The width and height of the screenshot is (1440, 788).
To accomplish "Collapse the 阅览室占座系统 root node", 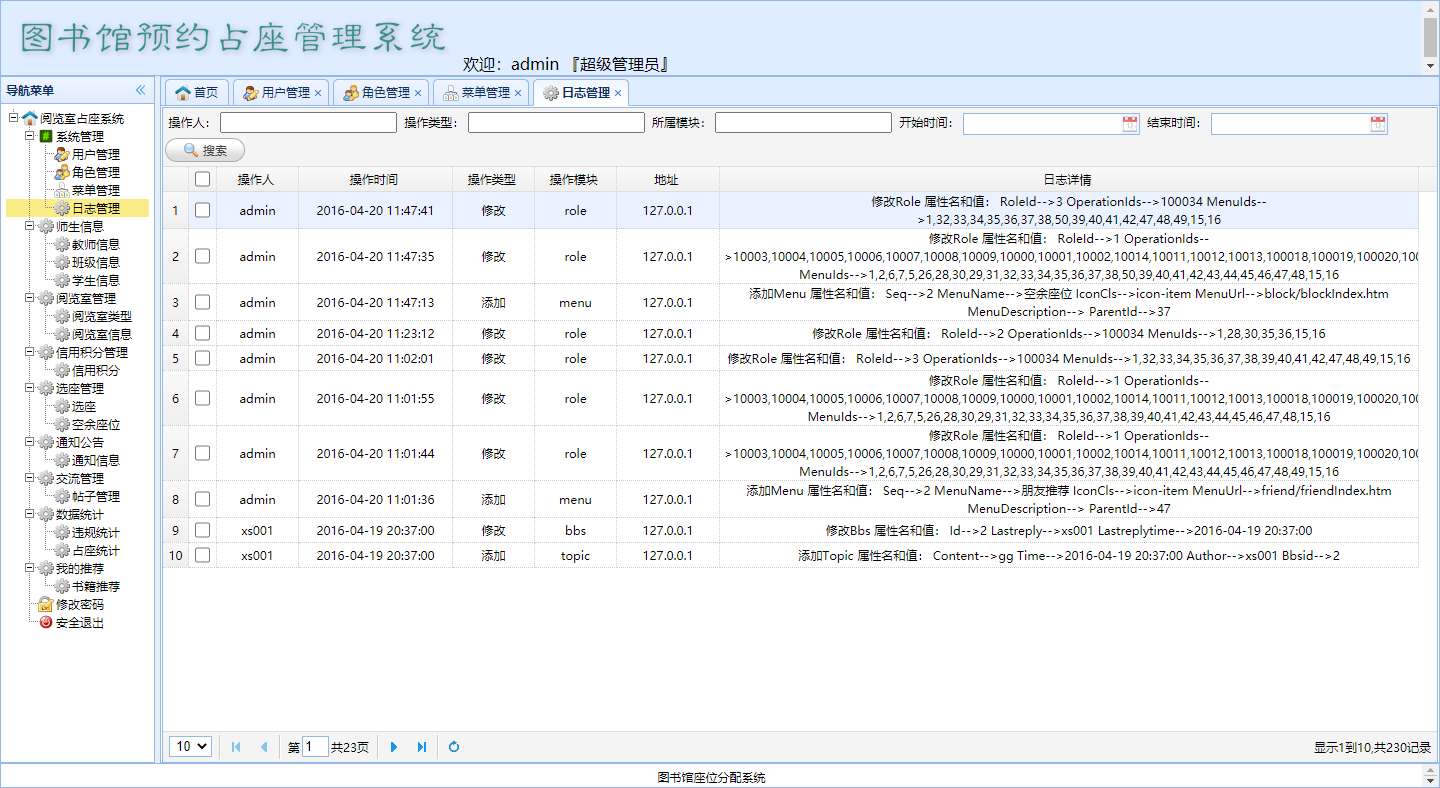I will 13,118.
